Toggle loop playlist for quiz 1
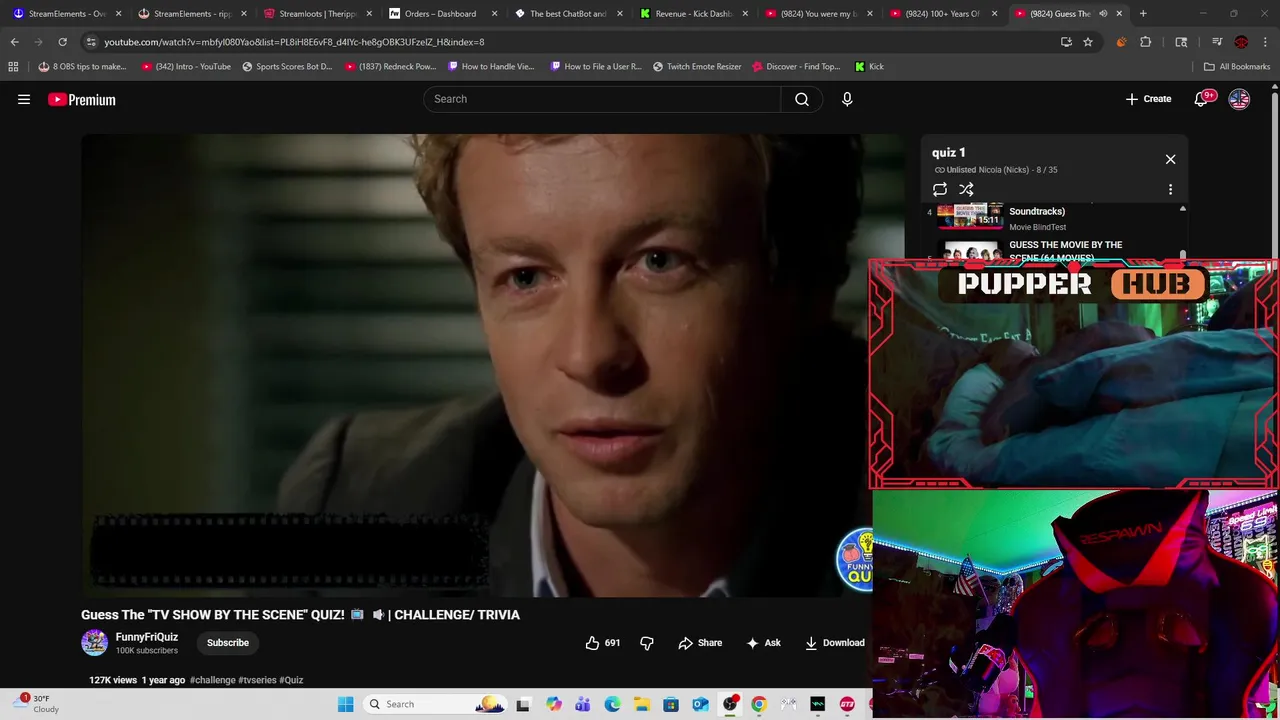Image resolution: width=1280 pixels, height=720 pixels. (x=940, y=189)
